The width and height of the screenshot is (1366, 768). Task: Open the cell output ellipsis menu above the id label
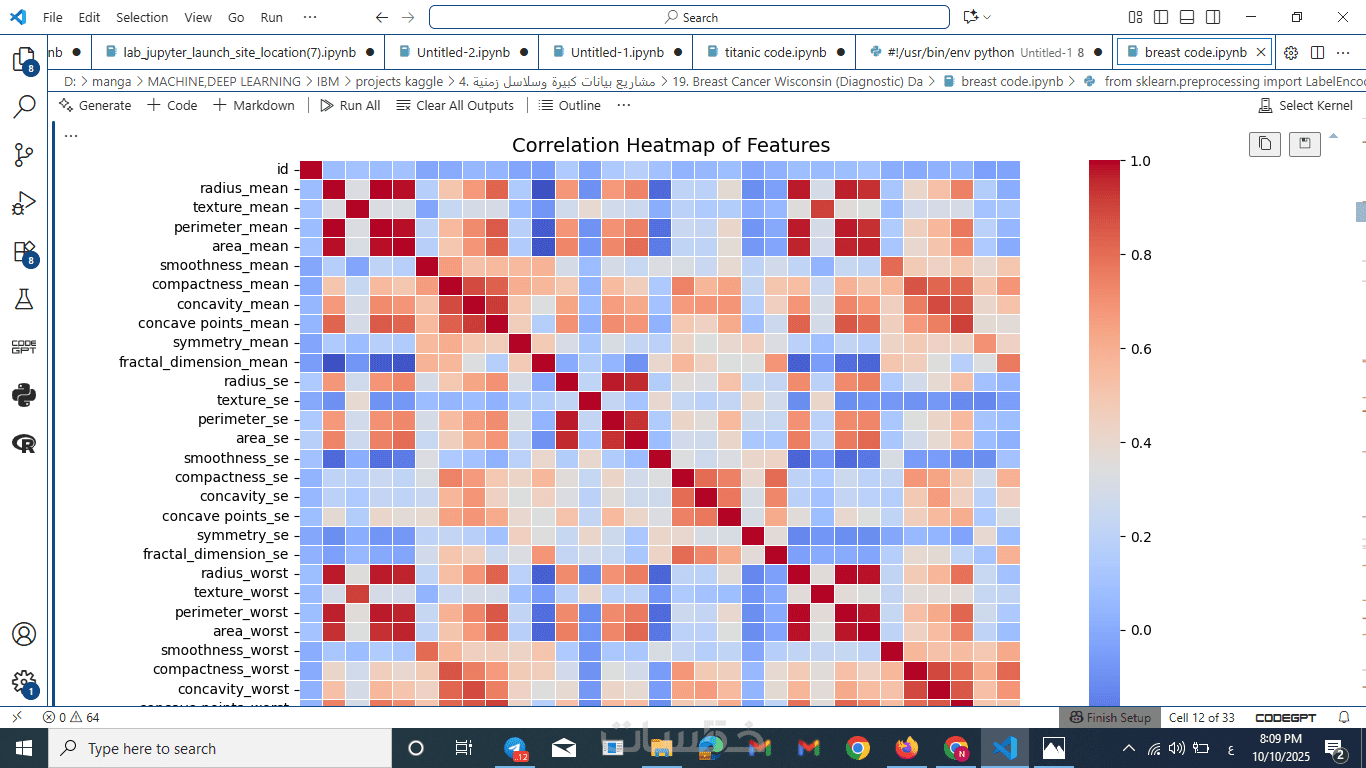pos(71,135)
